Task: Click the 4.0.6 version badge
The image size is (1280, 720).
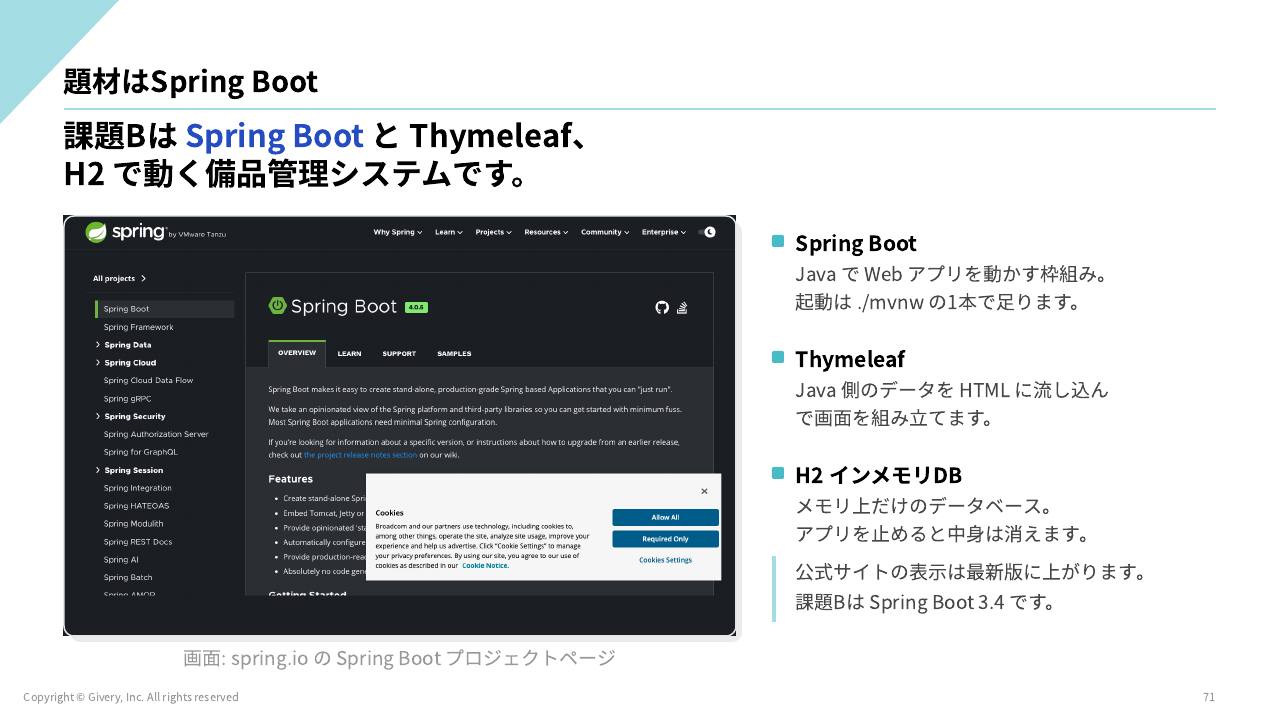Action: 416,307
